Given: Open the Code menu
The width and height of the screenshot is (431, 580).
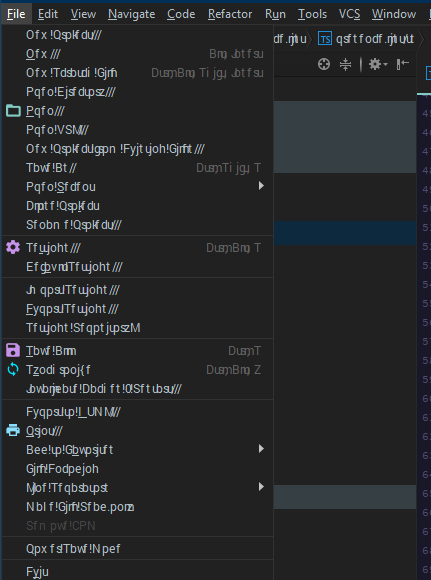Looking at the screenshot, I should (x=181, y=14).
